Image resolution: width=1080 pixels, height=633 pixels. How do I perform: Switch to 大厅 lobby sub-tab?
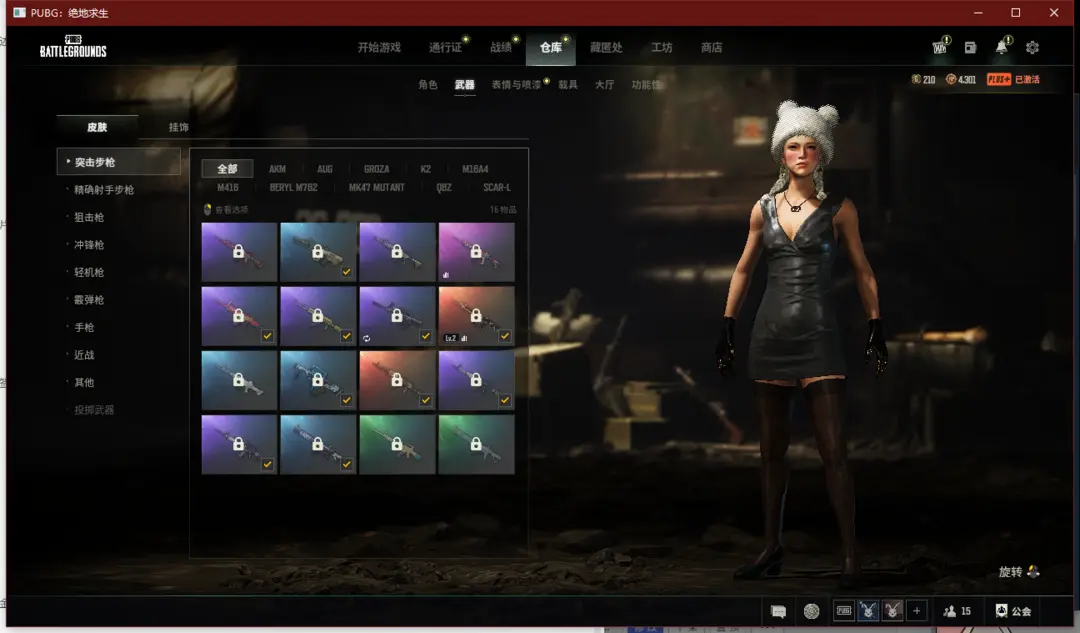[604, 85]
